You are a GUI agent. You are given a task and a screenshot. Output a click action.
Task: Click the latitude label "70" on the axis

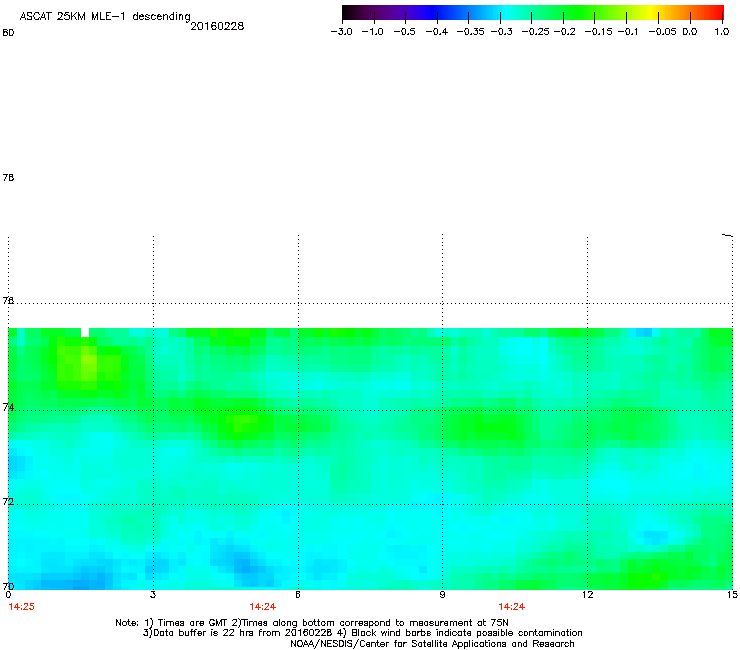[8, 586]
